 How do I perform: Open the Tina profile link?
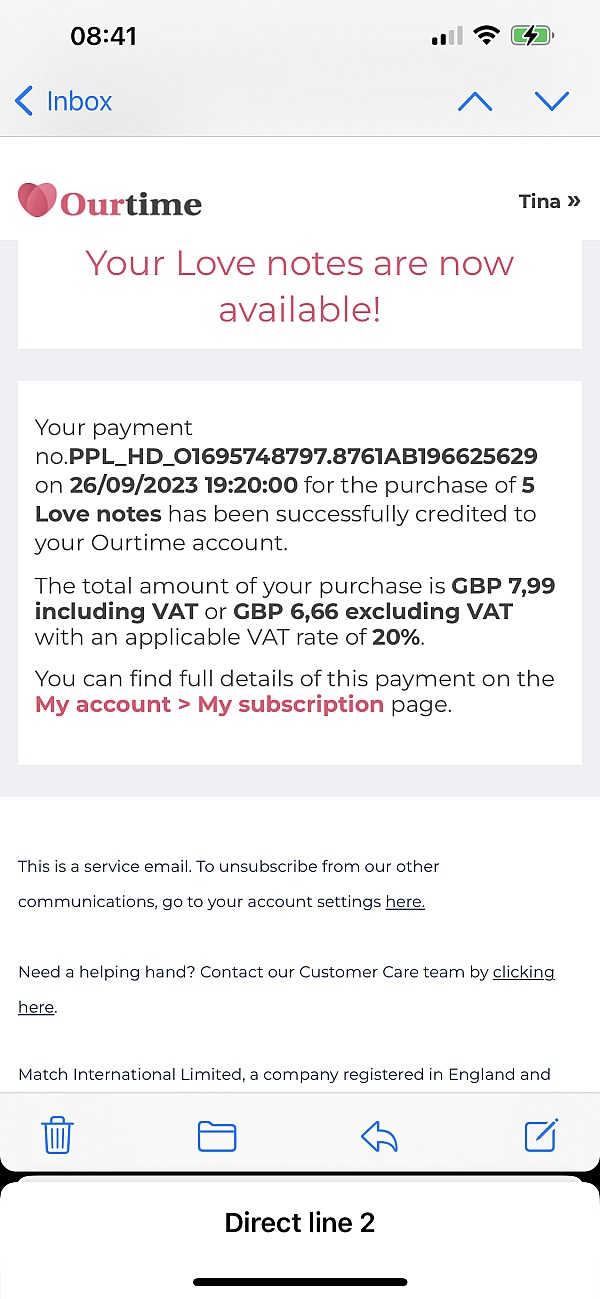tap(549, 201)
